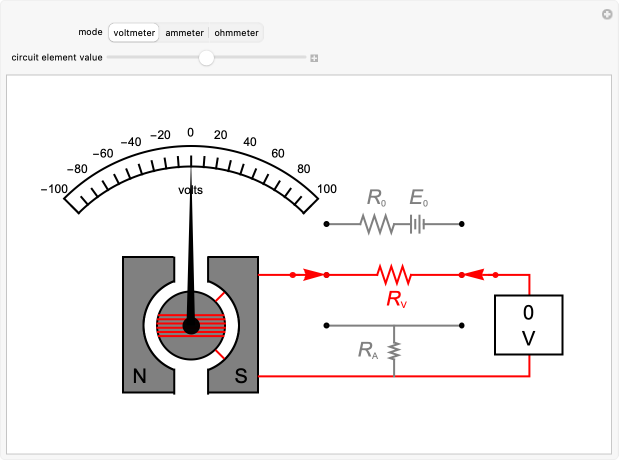Click the circuit element value slider thumb

coord(206,58)
